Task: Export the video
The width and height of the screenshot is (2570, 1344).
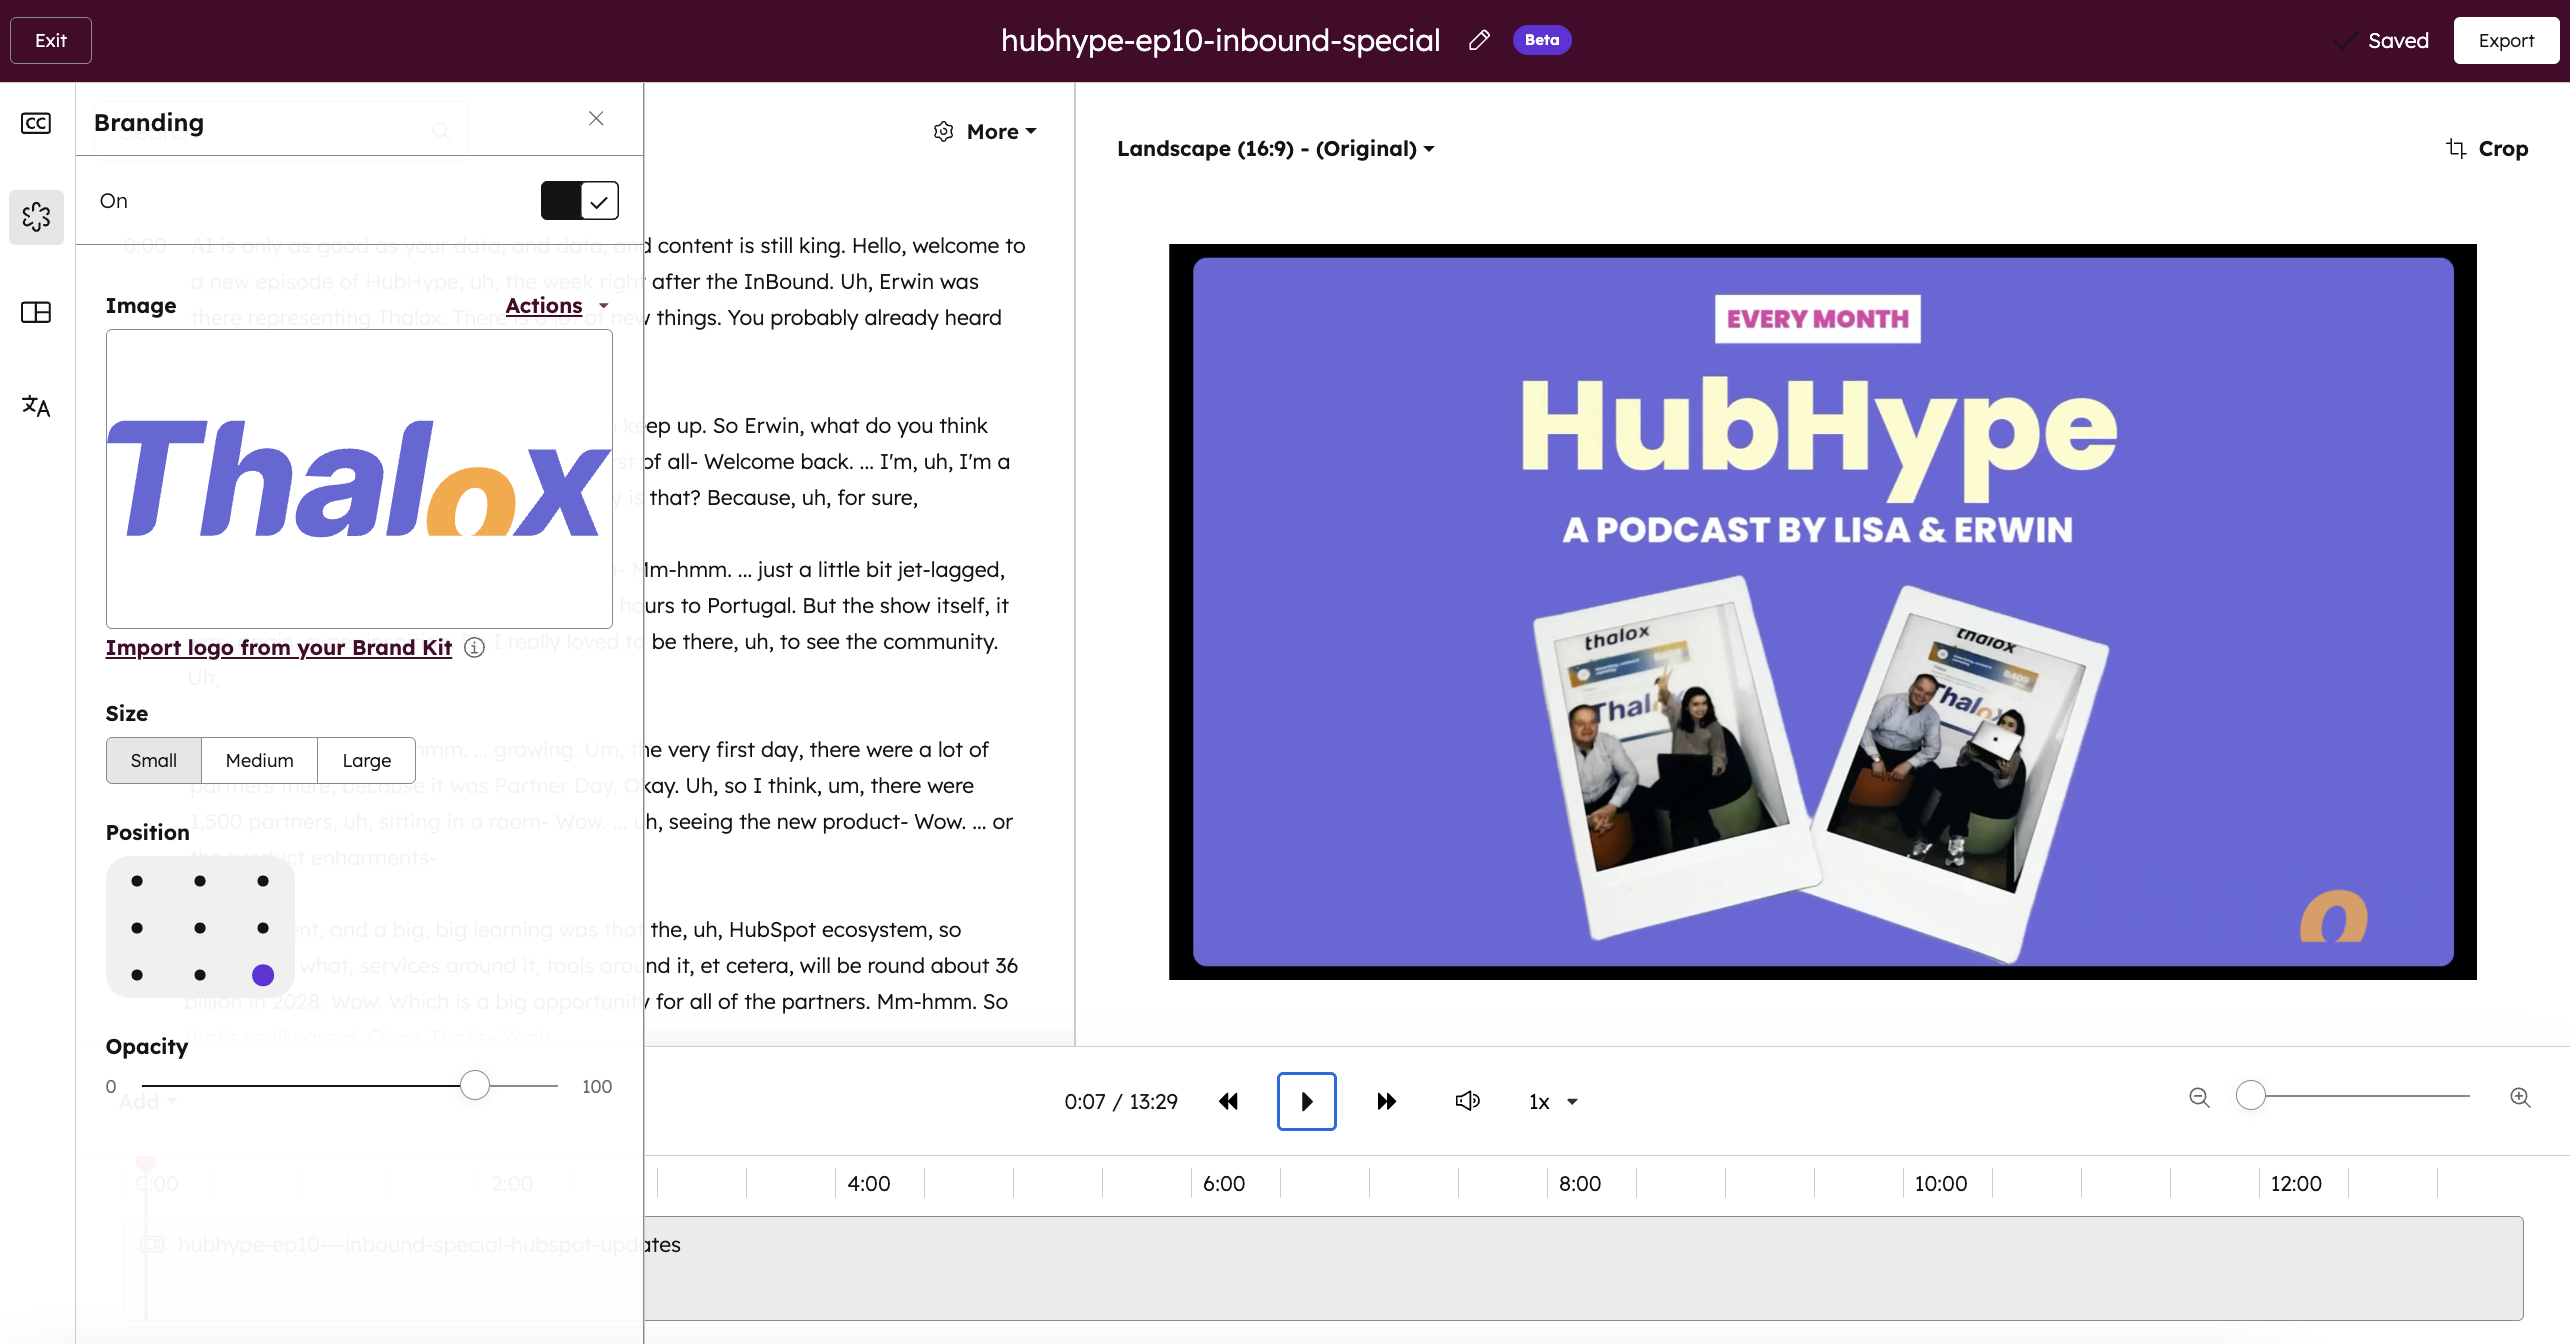Action: [x=2506, y=40]
